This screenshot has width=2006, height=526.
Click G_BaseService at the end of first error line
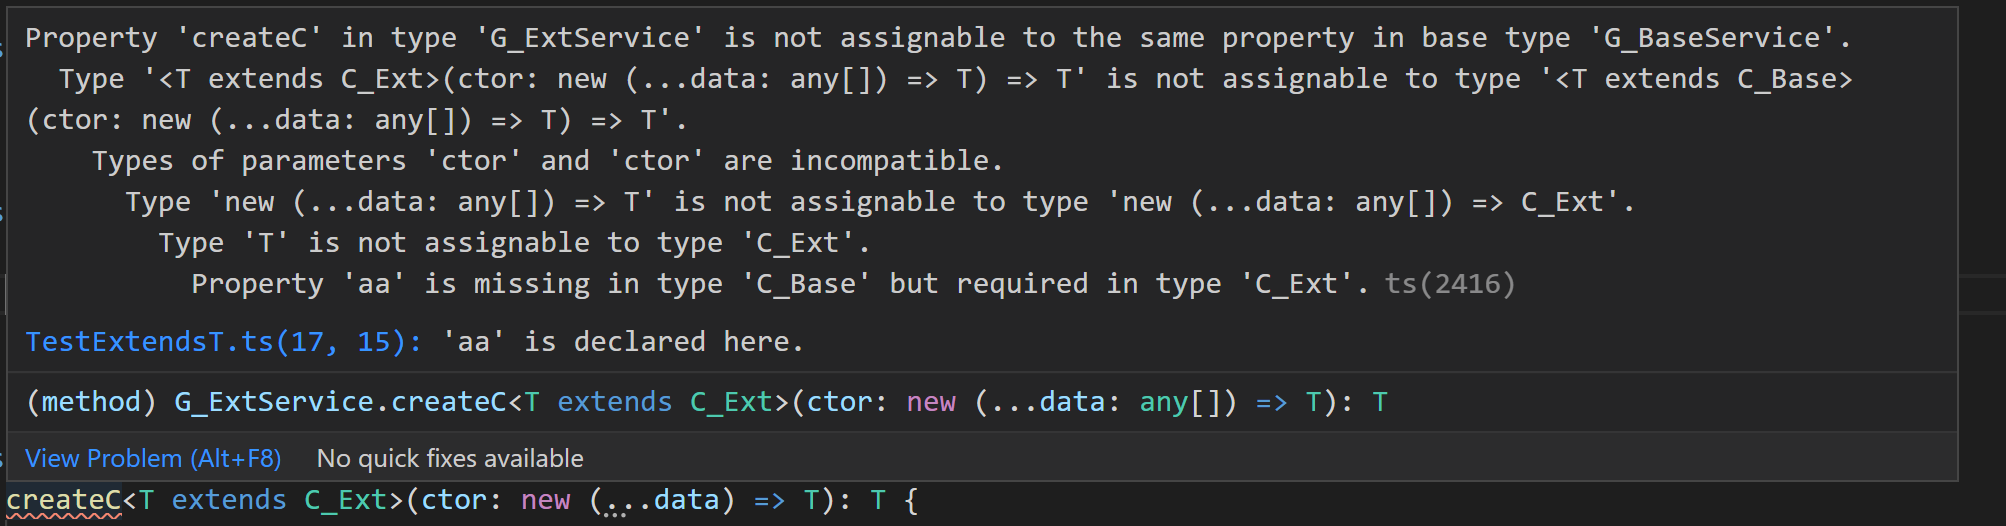(x=1712, y=38)
